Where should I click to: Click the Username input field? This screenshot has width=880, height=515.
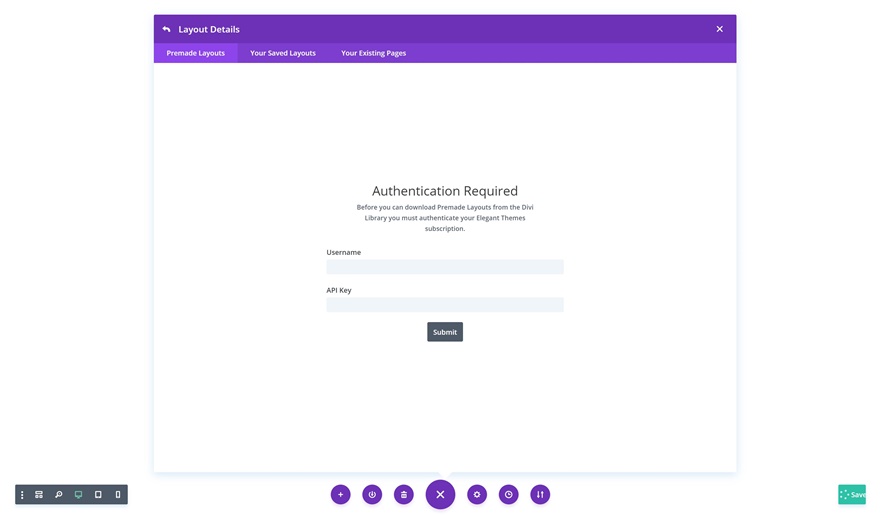[445, 267]
